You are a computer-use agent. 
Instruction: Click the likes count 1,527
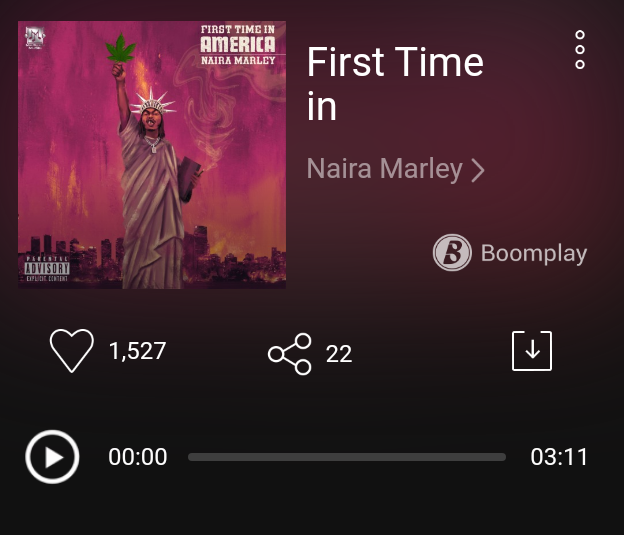pyautogui.click(x=138, y=351)
